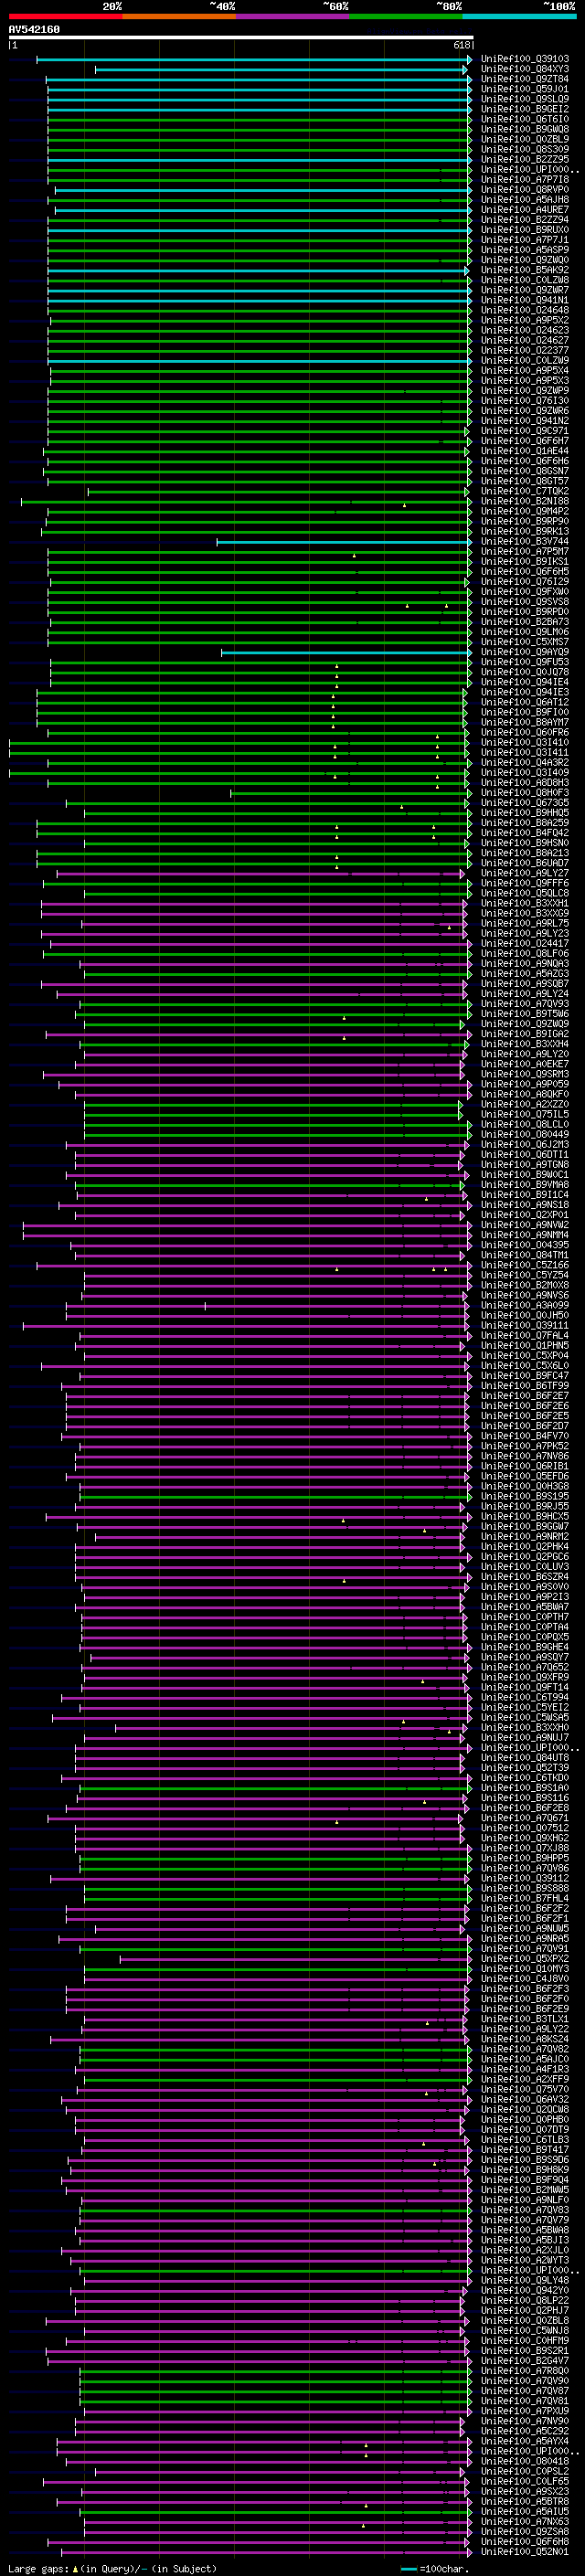This screenshot has height=2576, width=585.
Task: Select the last hit UniRef100_Q52N01
Action: coord(525,2552)
